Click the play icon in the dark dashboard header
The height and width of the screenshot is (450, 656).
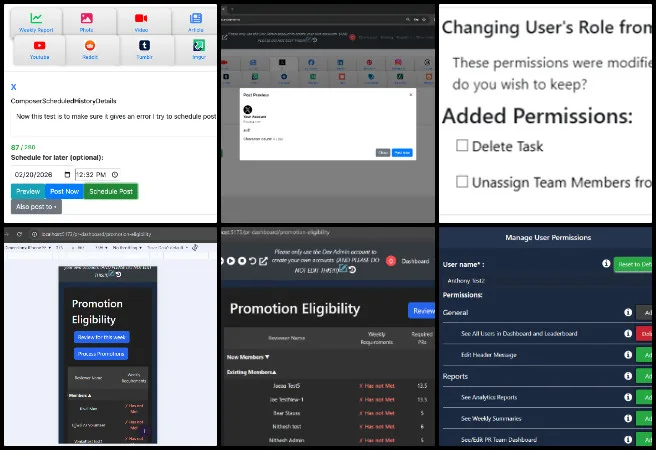tap(231, 261)
